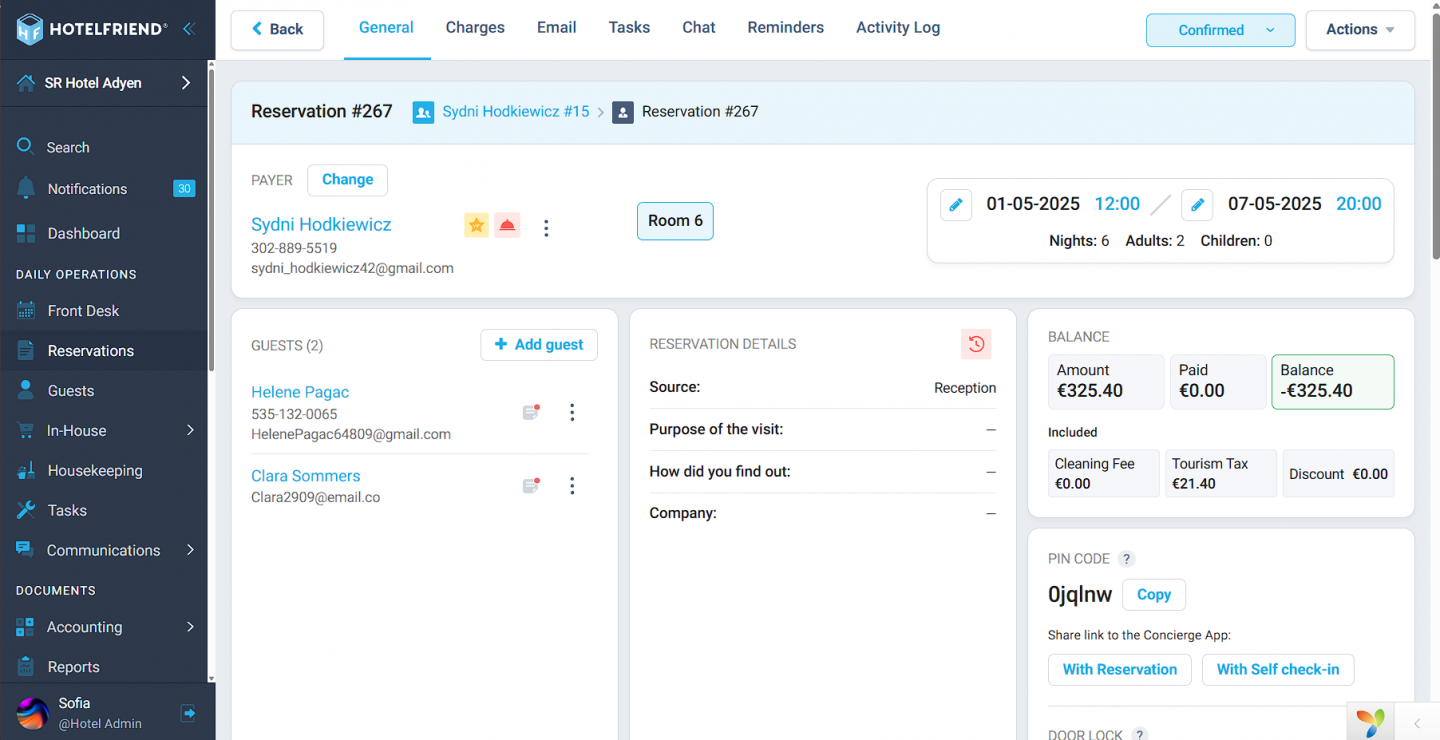The image size is (1440, 740).
Task: Copy the PIN code
Action: 1153,595
